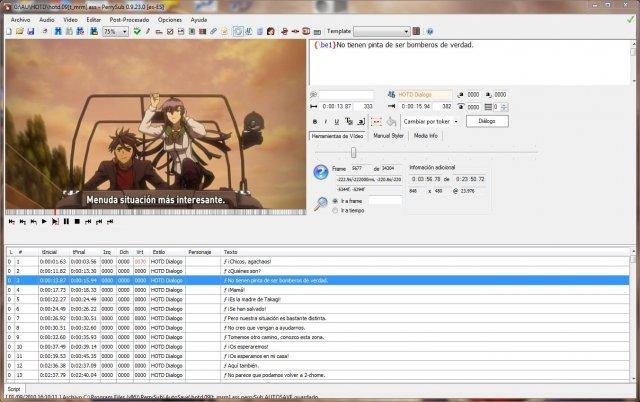The height and width of the screenshot is (402, 640).
Task: Click the italic formatting icon
Action: (325, 122)
